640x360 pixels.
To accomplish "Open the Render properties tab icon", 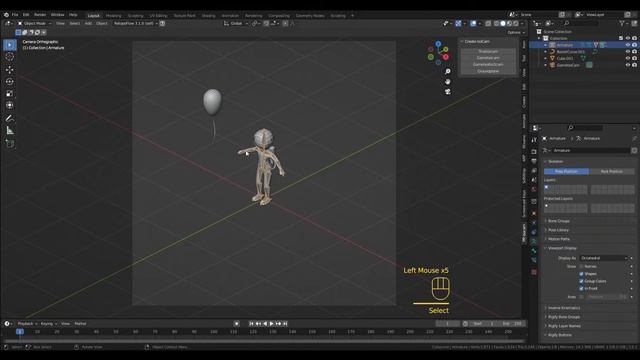I will click(534, 151).
